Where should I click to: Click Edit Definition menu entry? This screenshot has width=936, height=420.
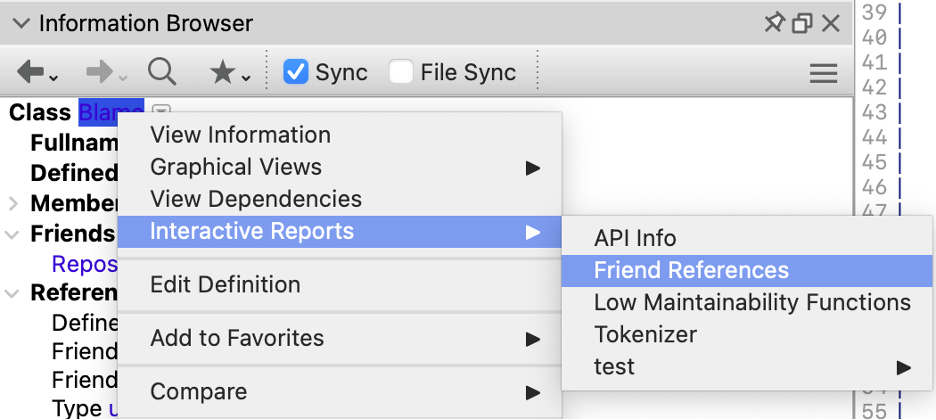point(225,284)
